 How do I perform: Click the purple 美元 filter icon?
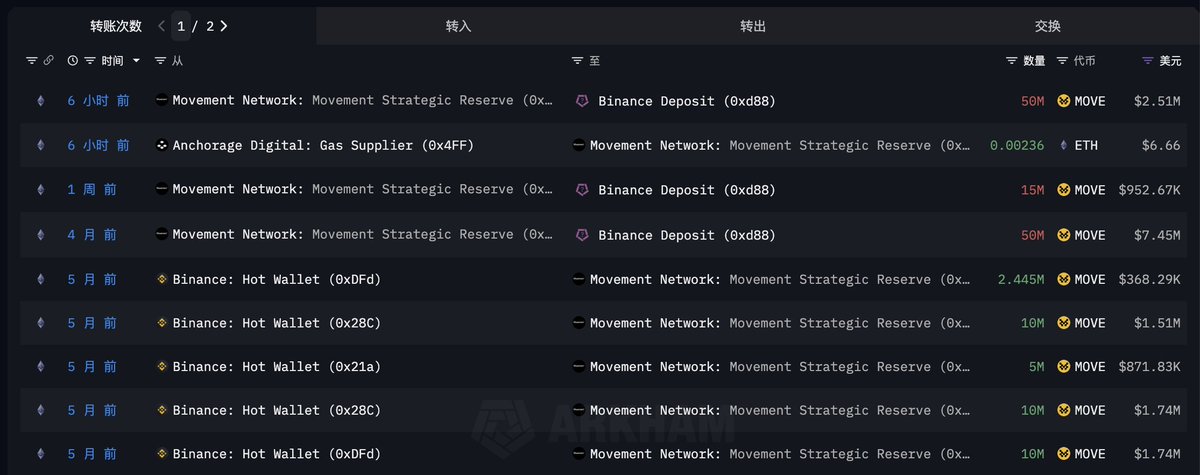coord(1148,61)
